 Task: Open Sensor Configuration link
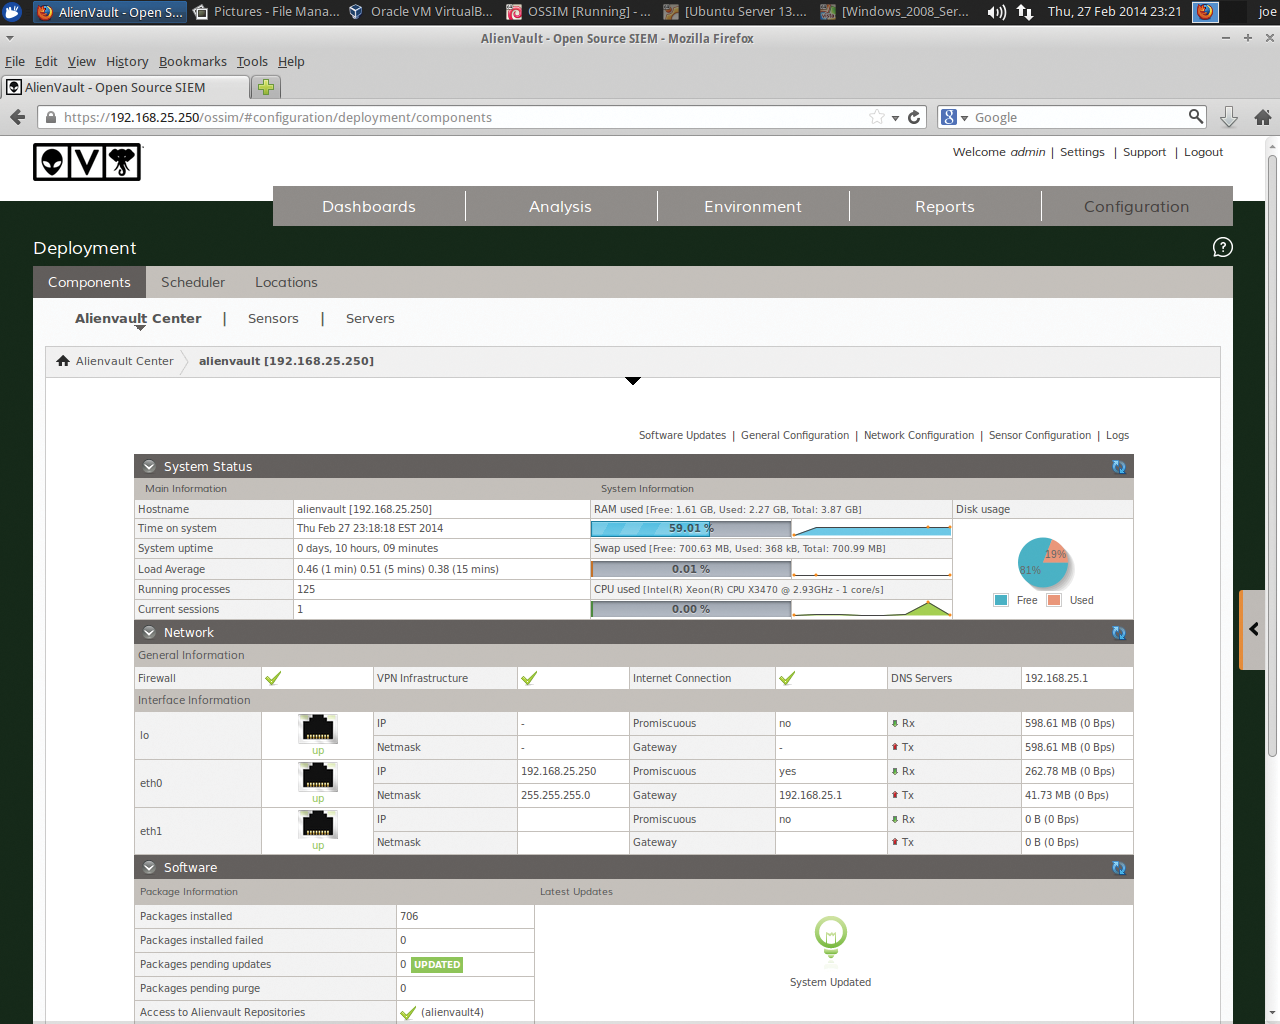(x=1040, y=435)
